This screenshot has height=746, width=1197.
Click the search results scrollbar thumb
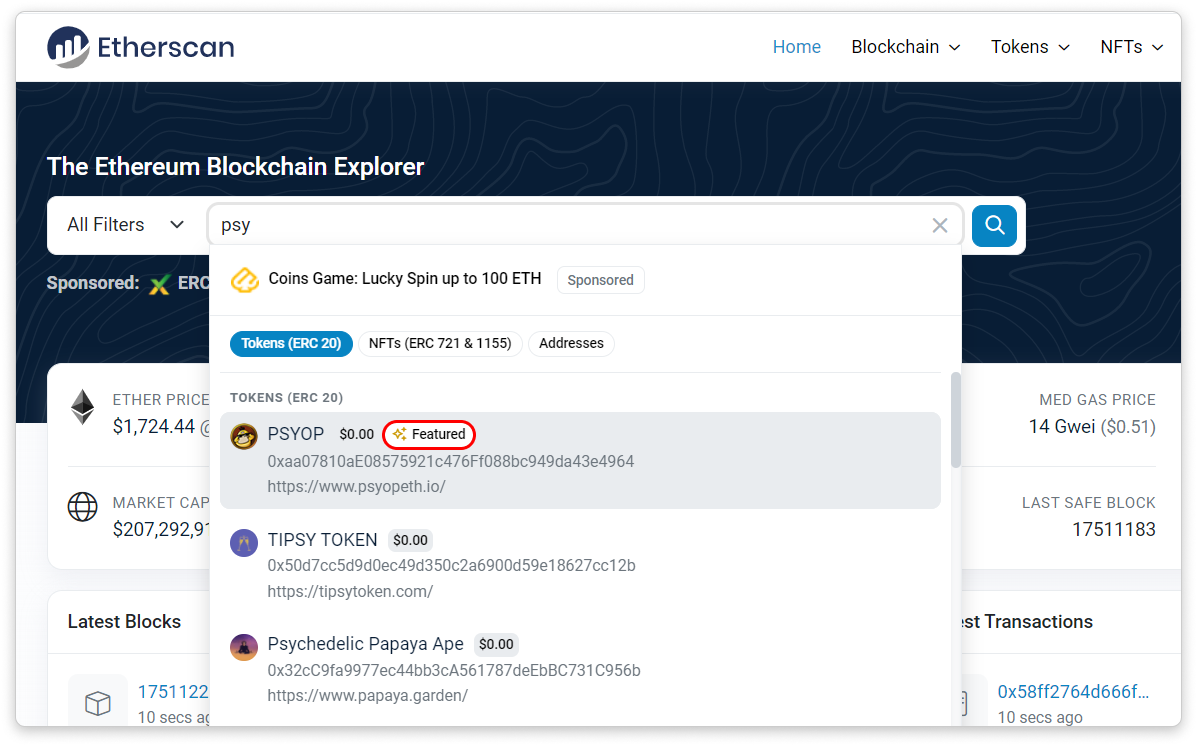coord(955,420)
